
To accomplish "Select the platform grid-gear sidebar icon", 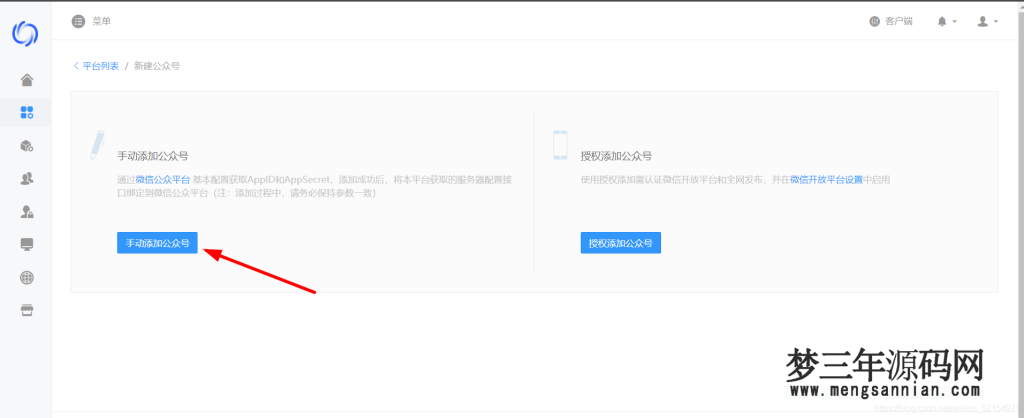I will (x=27, y=112).
